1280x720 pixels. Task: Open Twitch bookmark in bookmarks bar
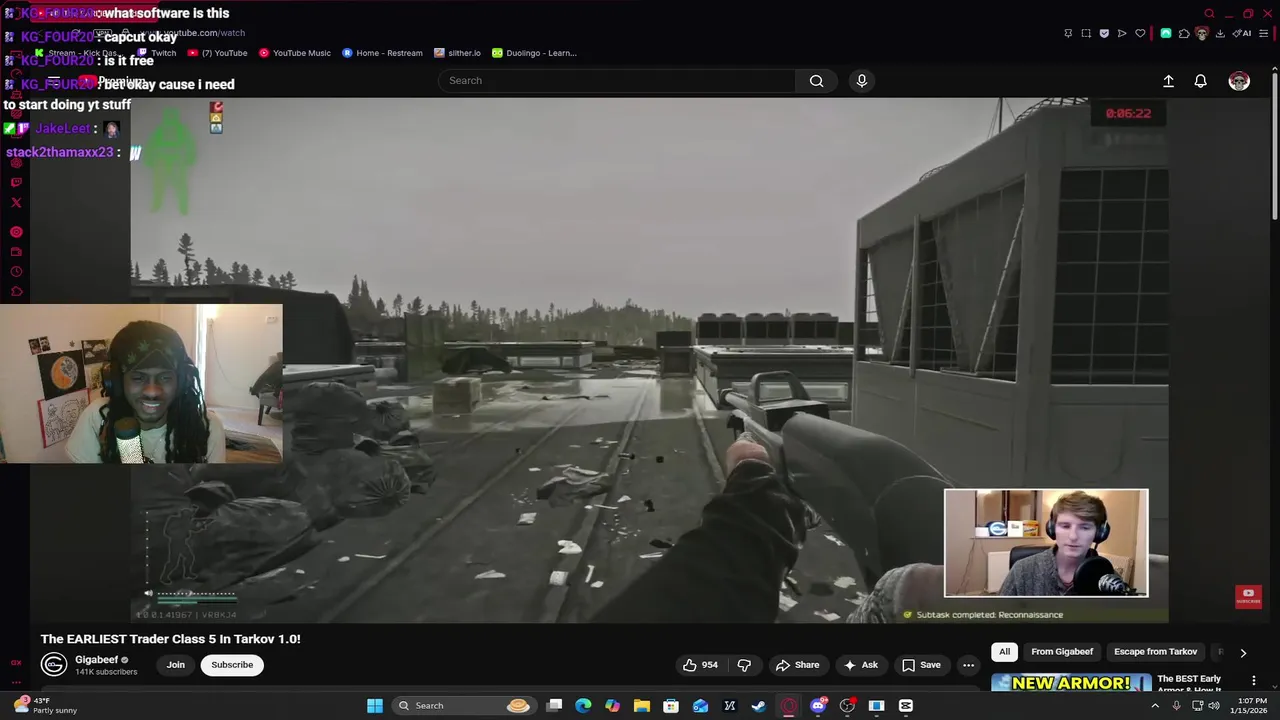(x=156, y=53)
